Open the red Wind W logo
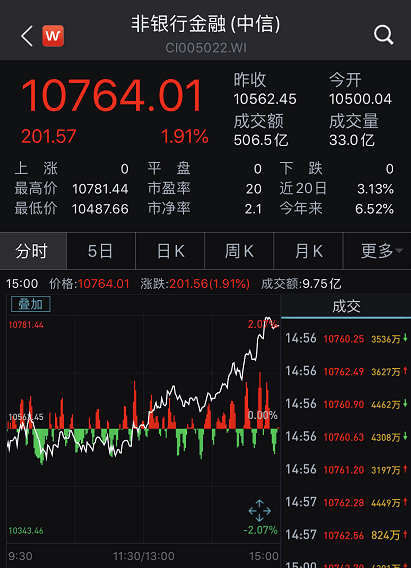The height and width of the screenshot is (568, 411). (53, 36)
